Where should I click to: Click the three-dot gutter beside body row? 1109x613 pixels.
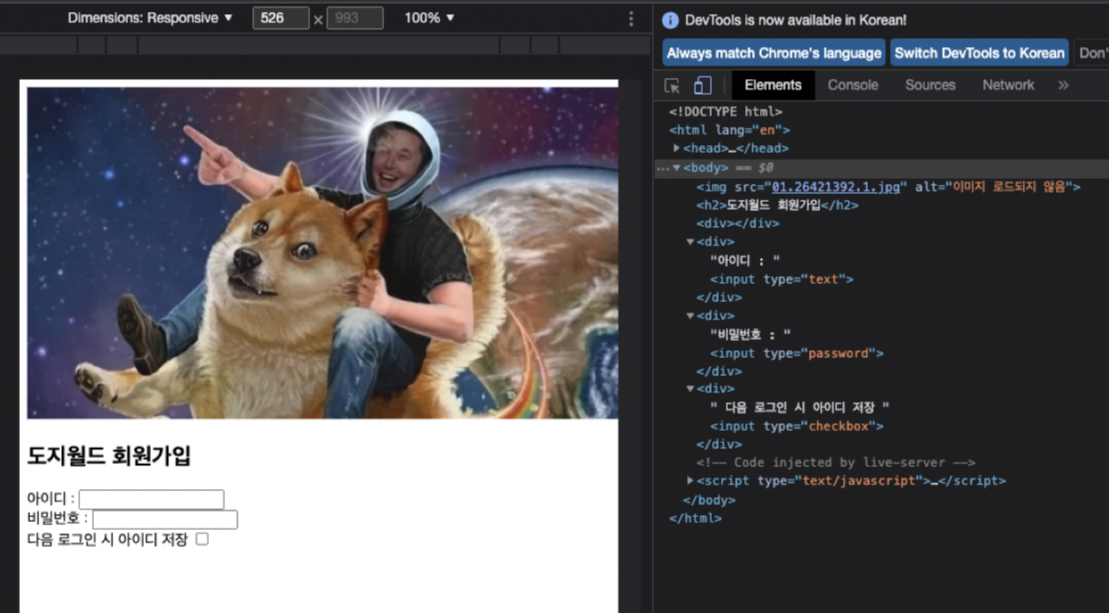coord(662,168)
